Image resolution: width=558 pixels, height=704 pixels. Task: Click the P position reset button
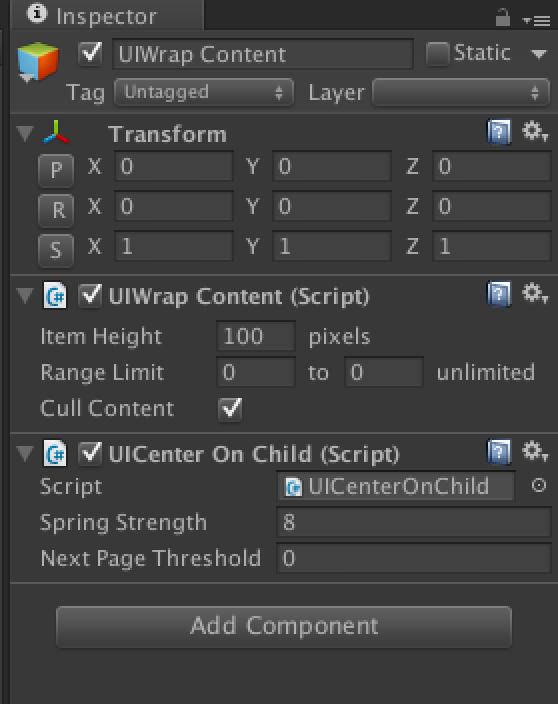[56, 170]
